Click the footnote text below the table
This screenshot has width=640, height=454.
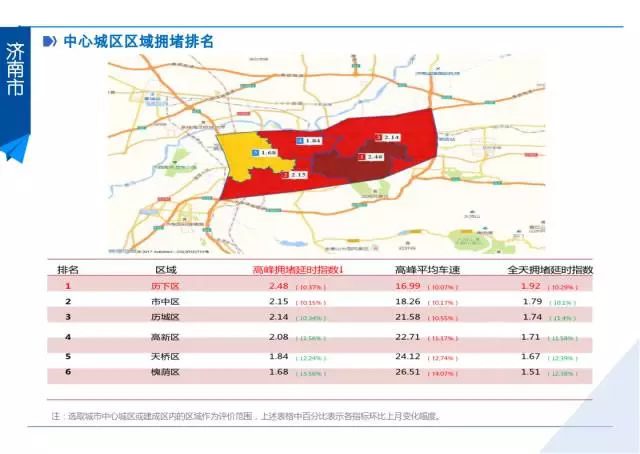point(245,415)
